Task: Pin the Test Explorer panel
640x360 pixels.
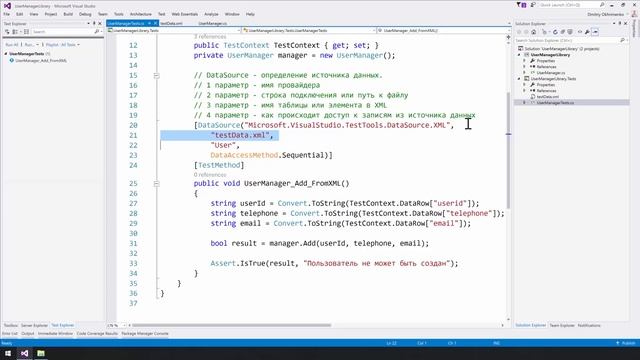Action: (x=94, y=24)
